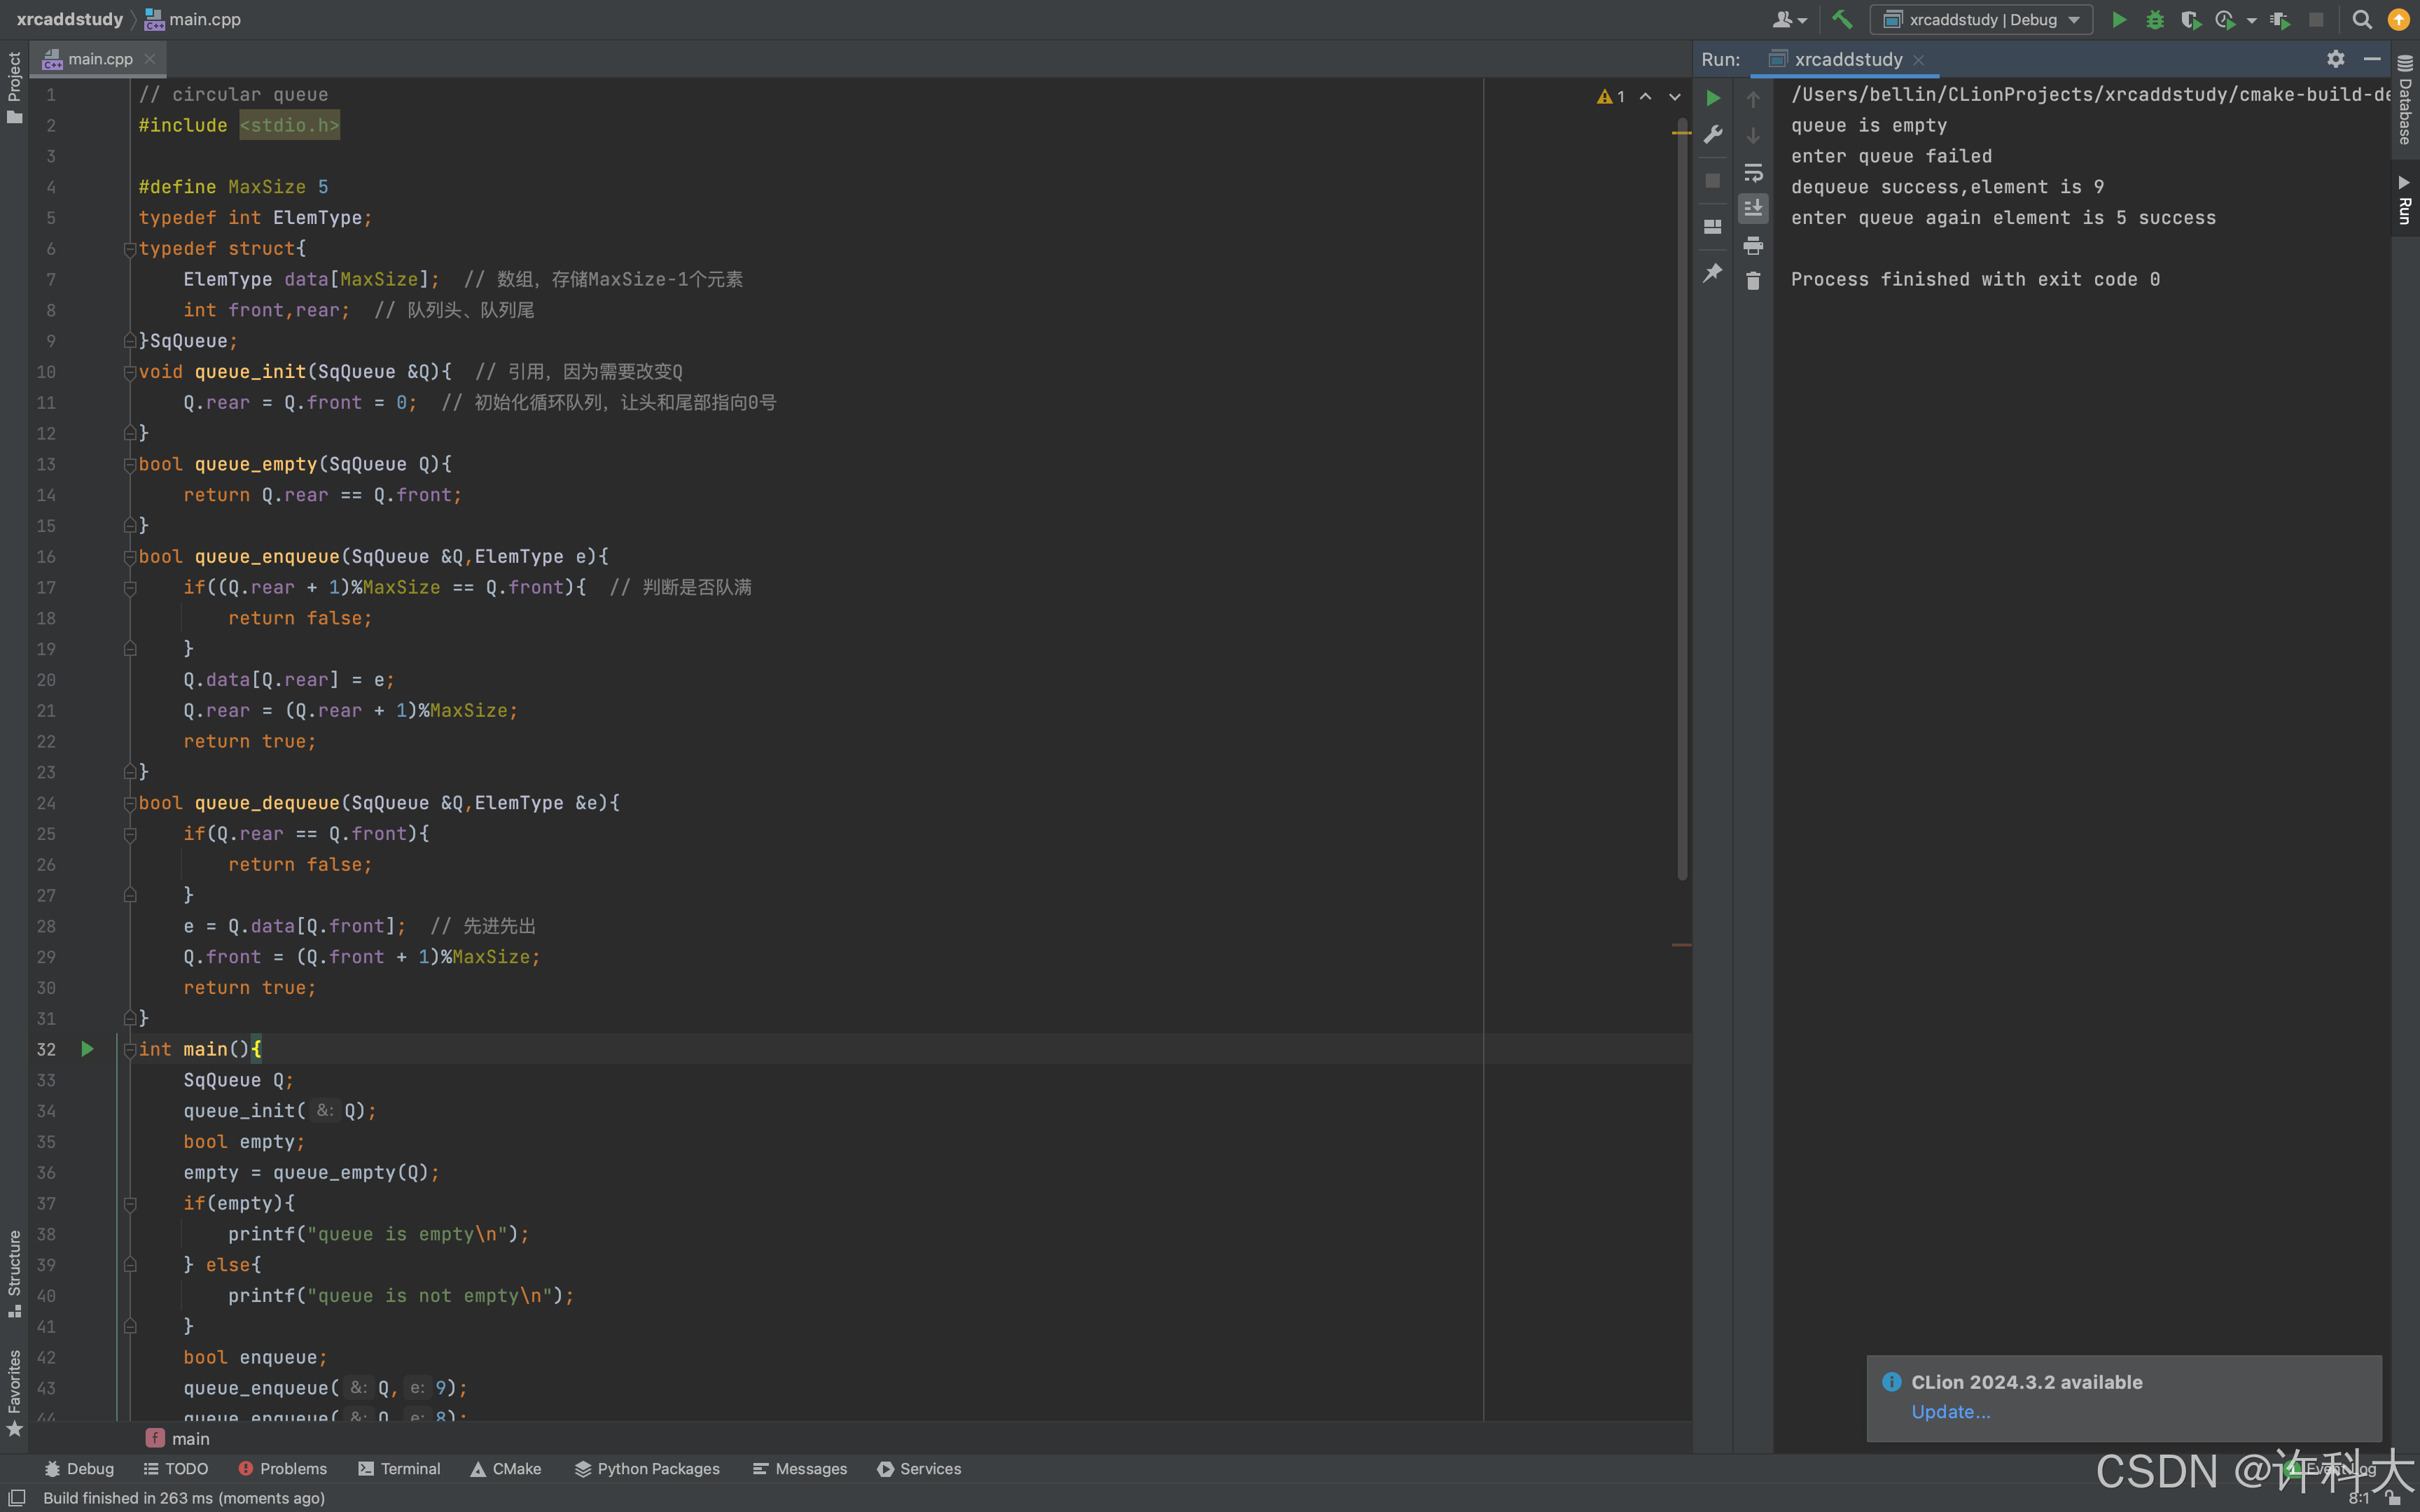
Task: Open Search Everywhere with the magnifier icon
Action: [2362, 20]
